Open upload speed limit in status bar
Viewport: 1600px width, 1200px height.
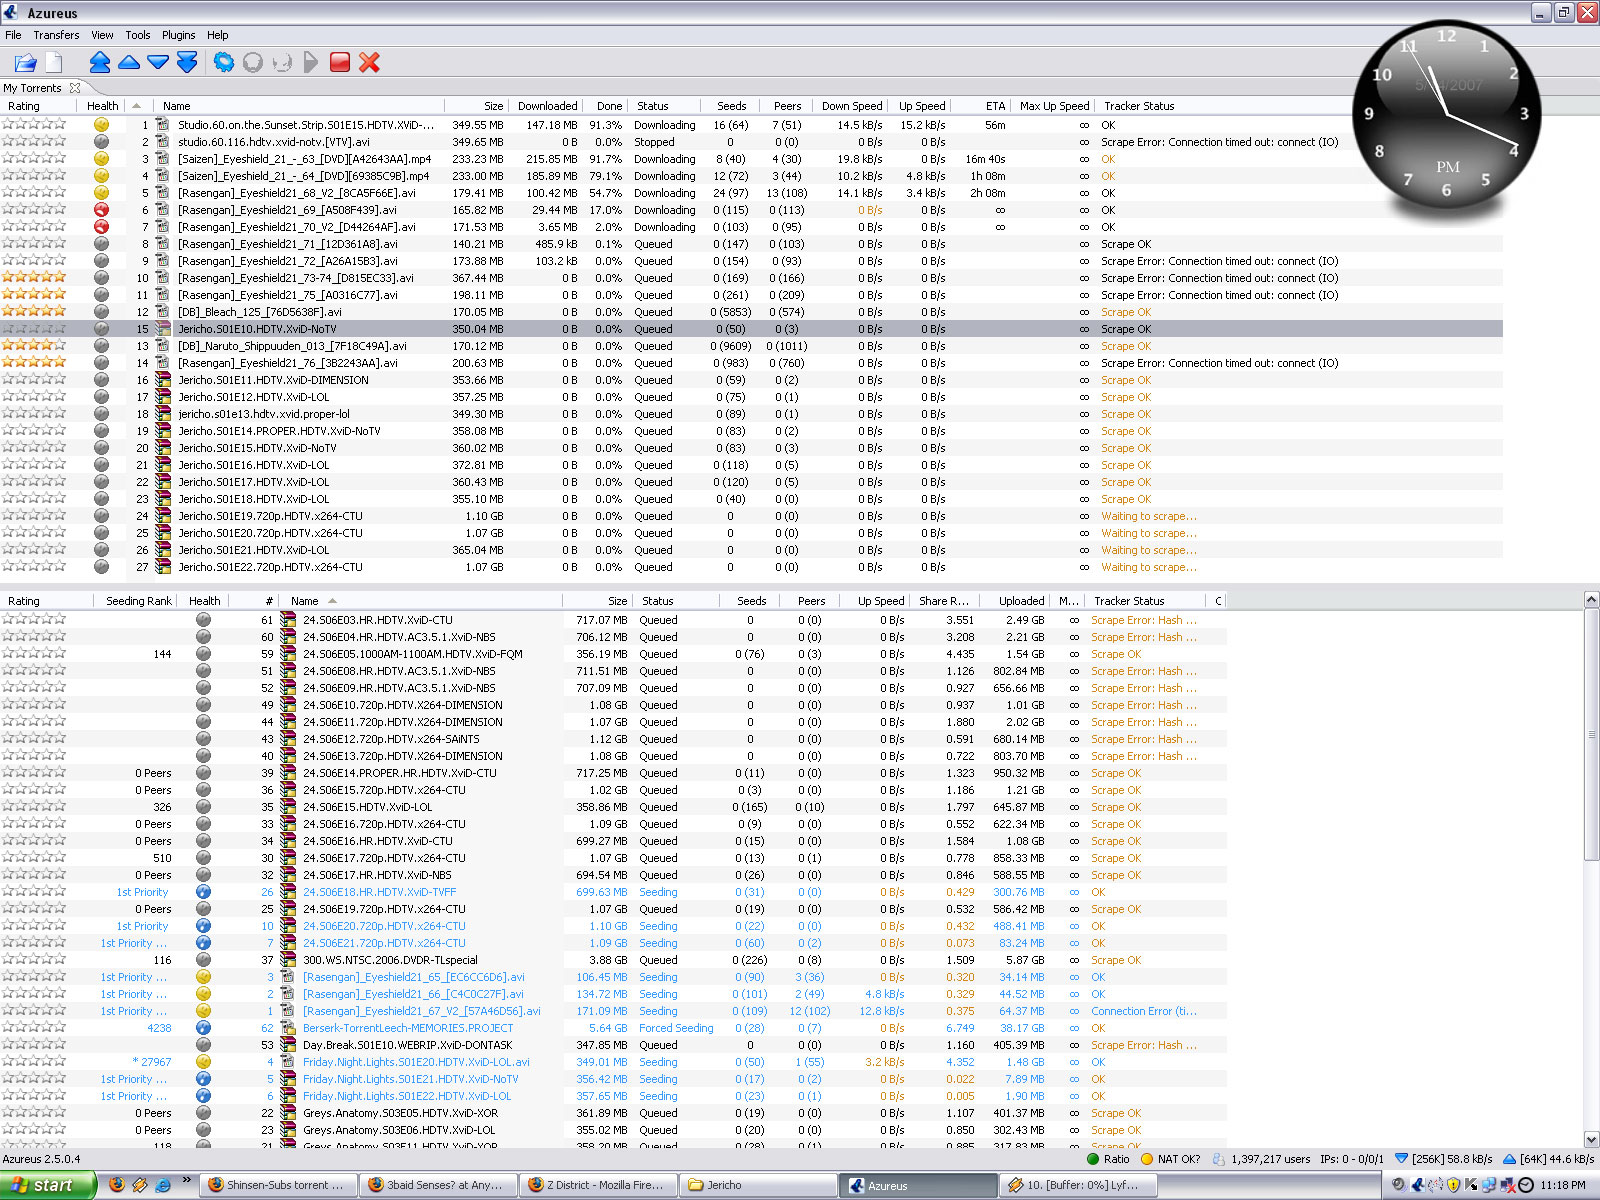point(1549,1159)
